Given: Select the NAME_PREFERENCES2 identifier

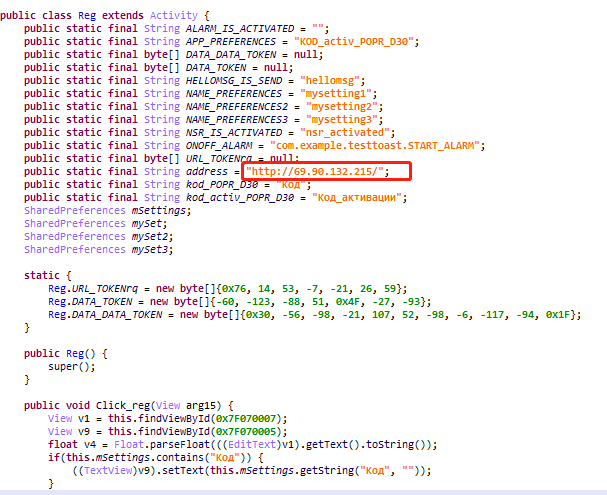Looking at the screenshot, I should pos(237,106).
